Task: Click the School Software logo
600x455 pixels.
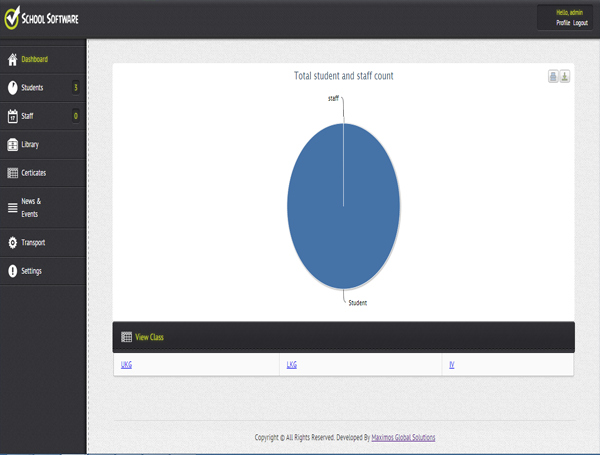Action: point(43,19)
